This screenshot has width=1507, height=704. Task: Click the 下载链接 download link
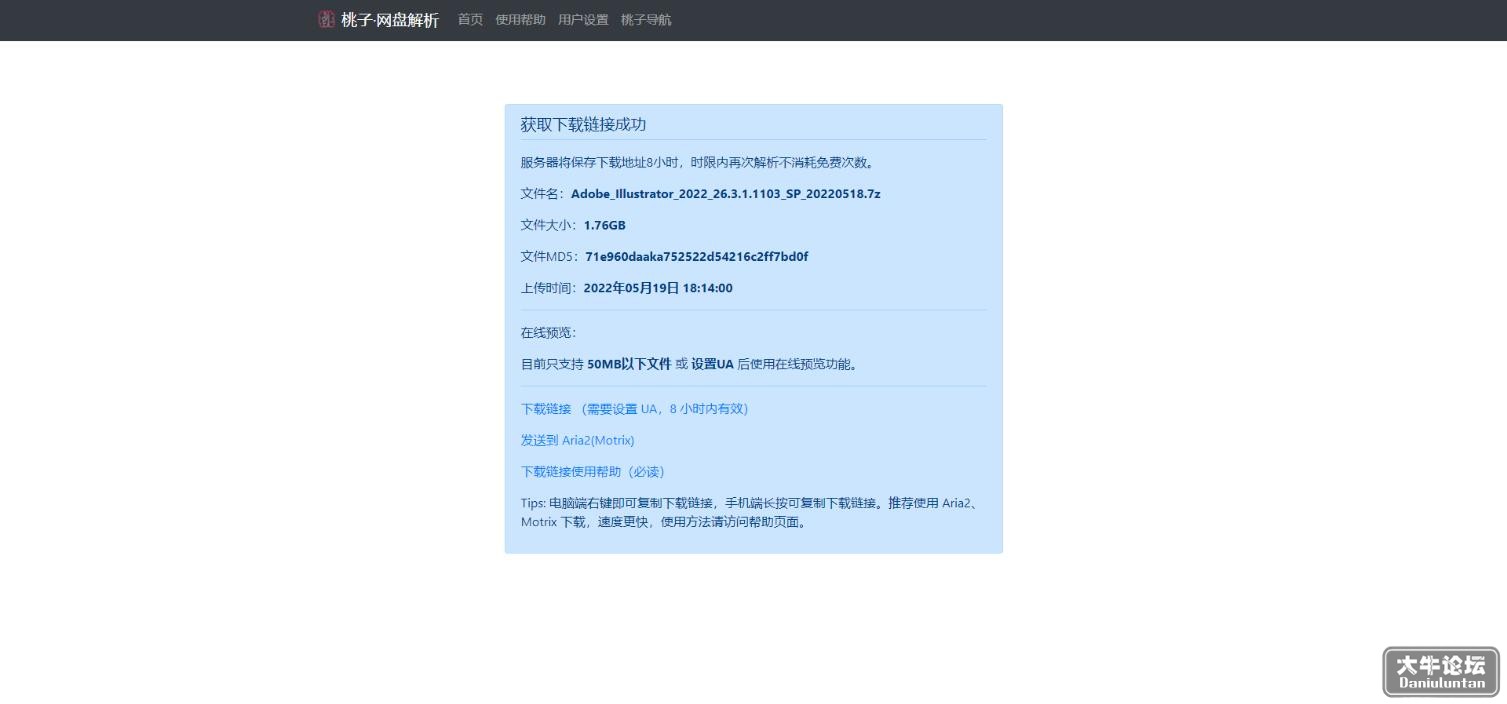pyautogui.click(x=634, y=409)
